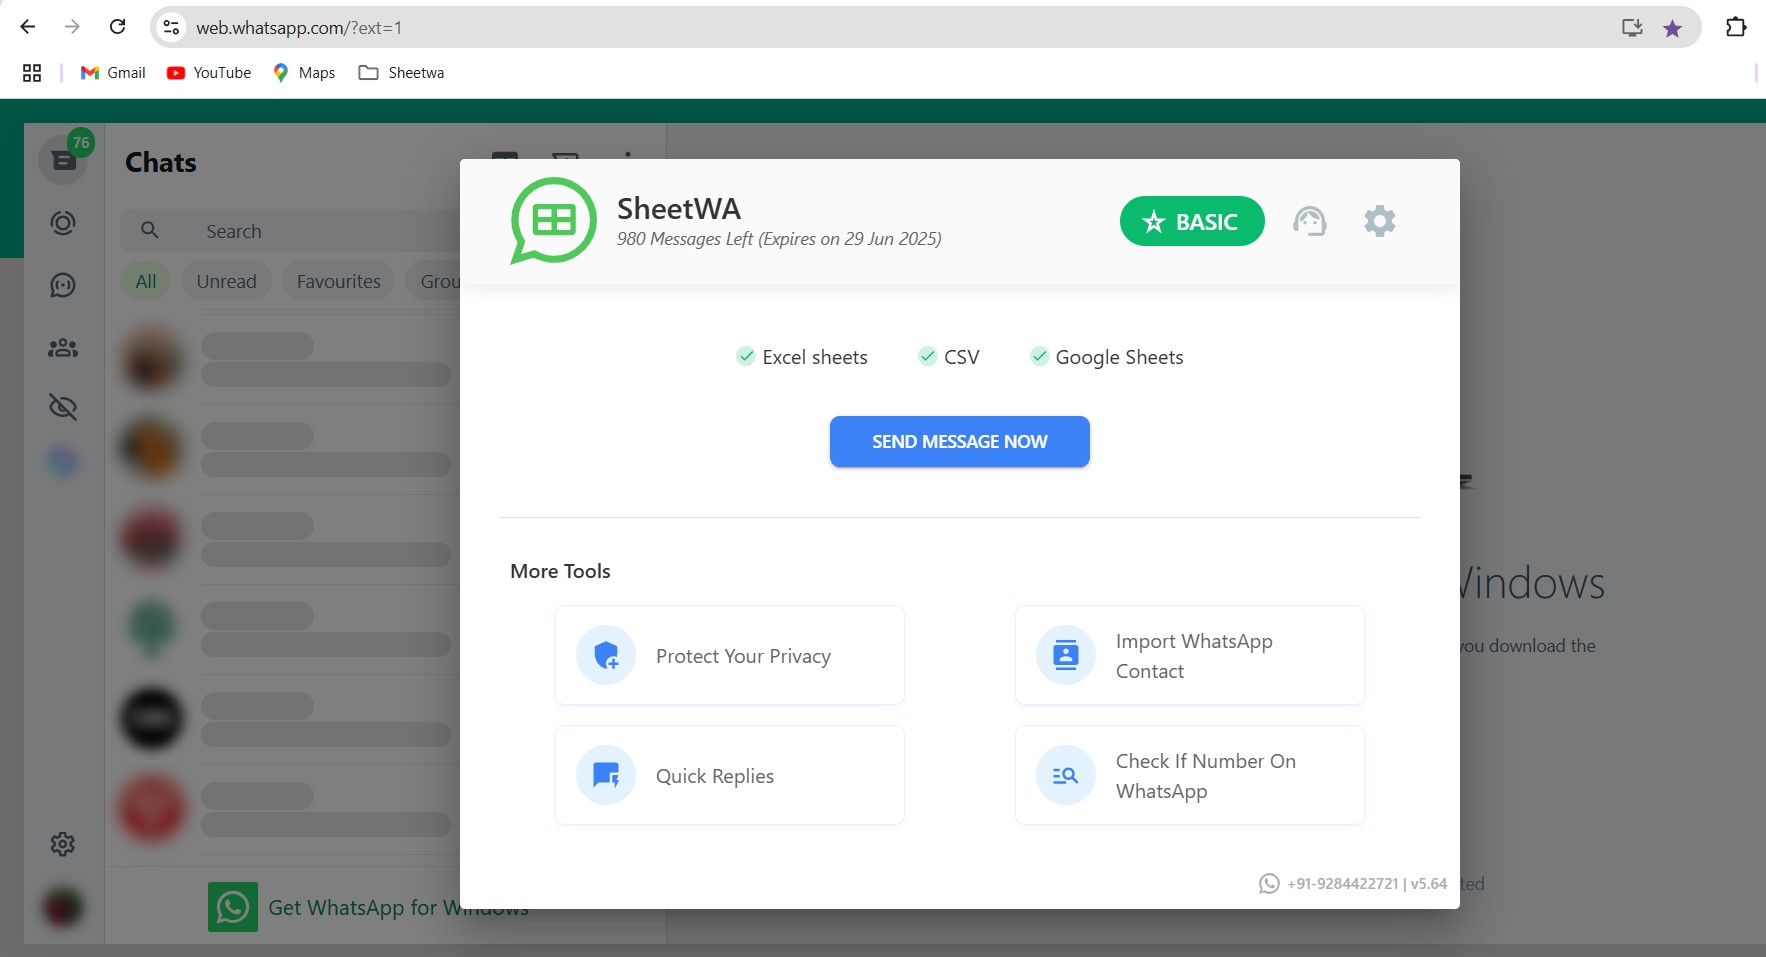Open WhatsApp Communities icon in sidebar
1766x957 pixels.
point(63,348)
